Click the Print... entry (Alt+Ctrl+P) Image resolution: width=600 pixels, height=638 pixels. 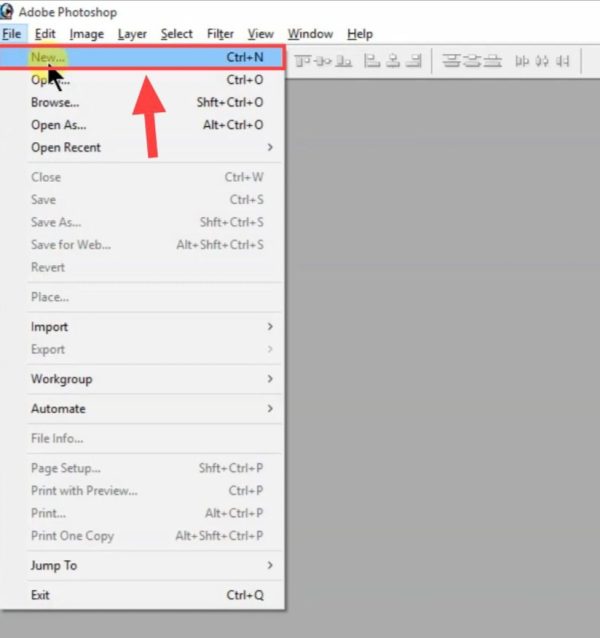coord(141,513)
